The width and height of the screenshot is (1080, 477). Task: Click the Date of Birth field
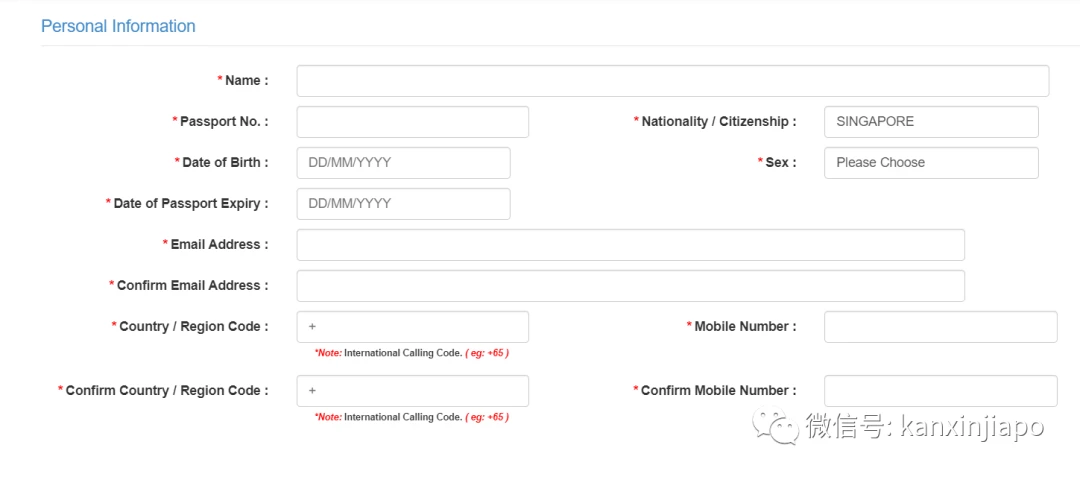point(404,162)
